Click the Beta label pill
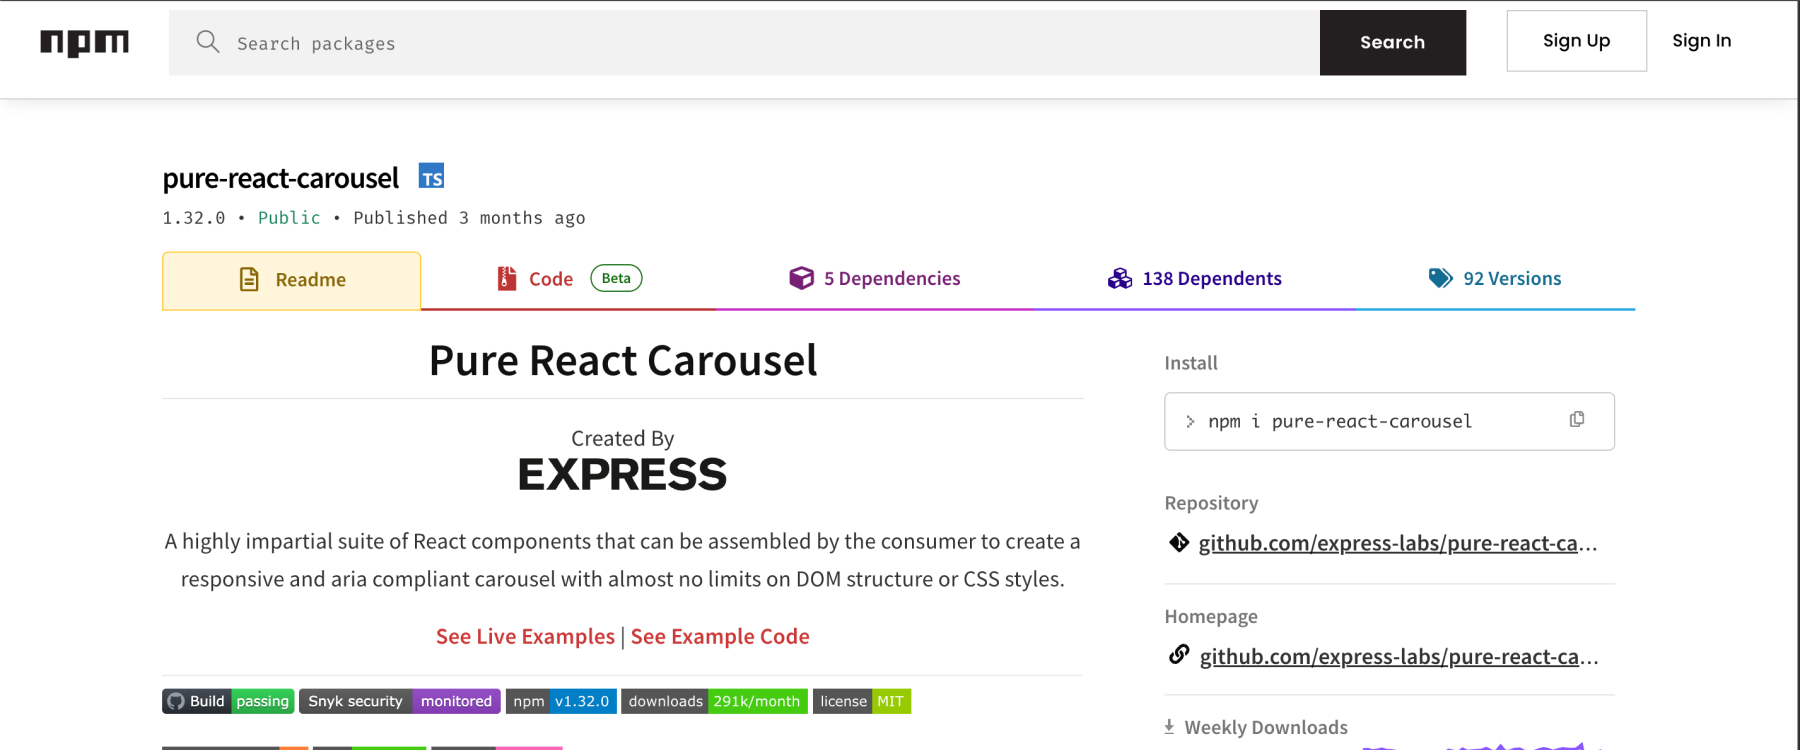This screenshot has width=1800, height=750. click(x=616, y=278)
